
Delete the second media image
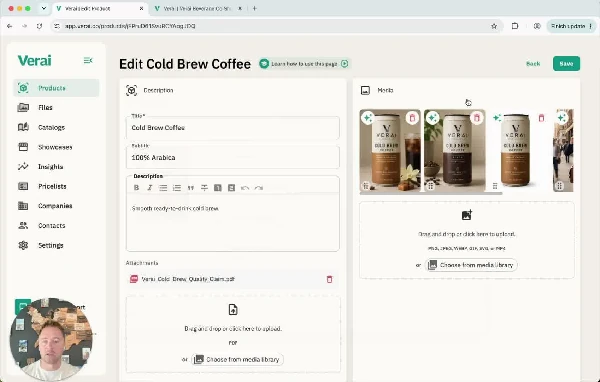tap(477, 118)
